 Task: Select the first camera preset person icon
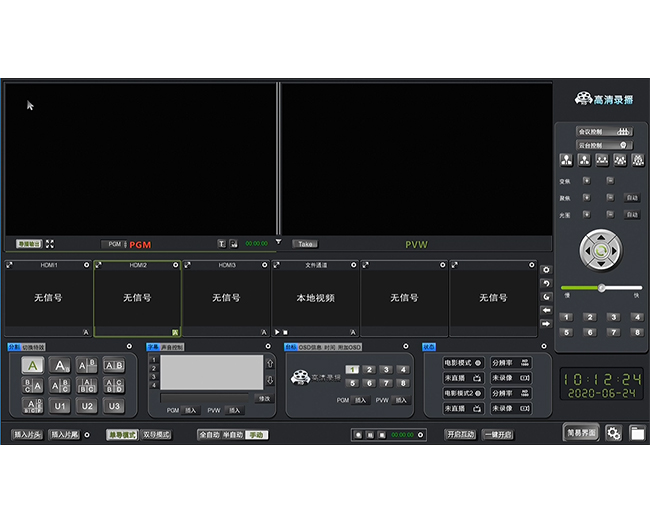point(566,160)
